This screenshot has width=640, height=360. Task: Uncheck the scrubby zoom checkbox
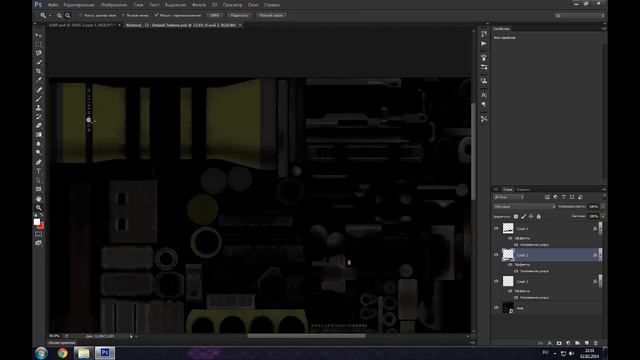[x=156, y=15]
